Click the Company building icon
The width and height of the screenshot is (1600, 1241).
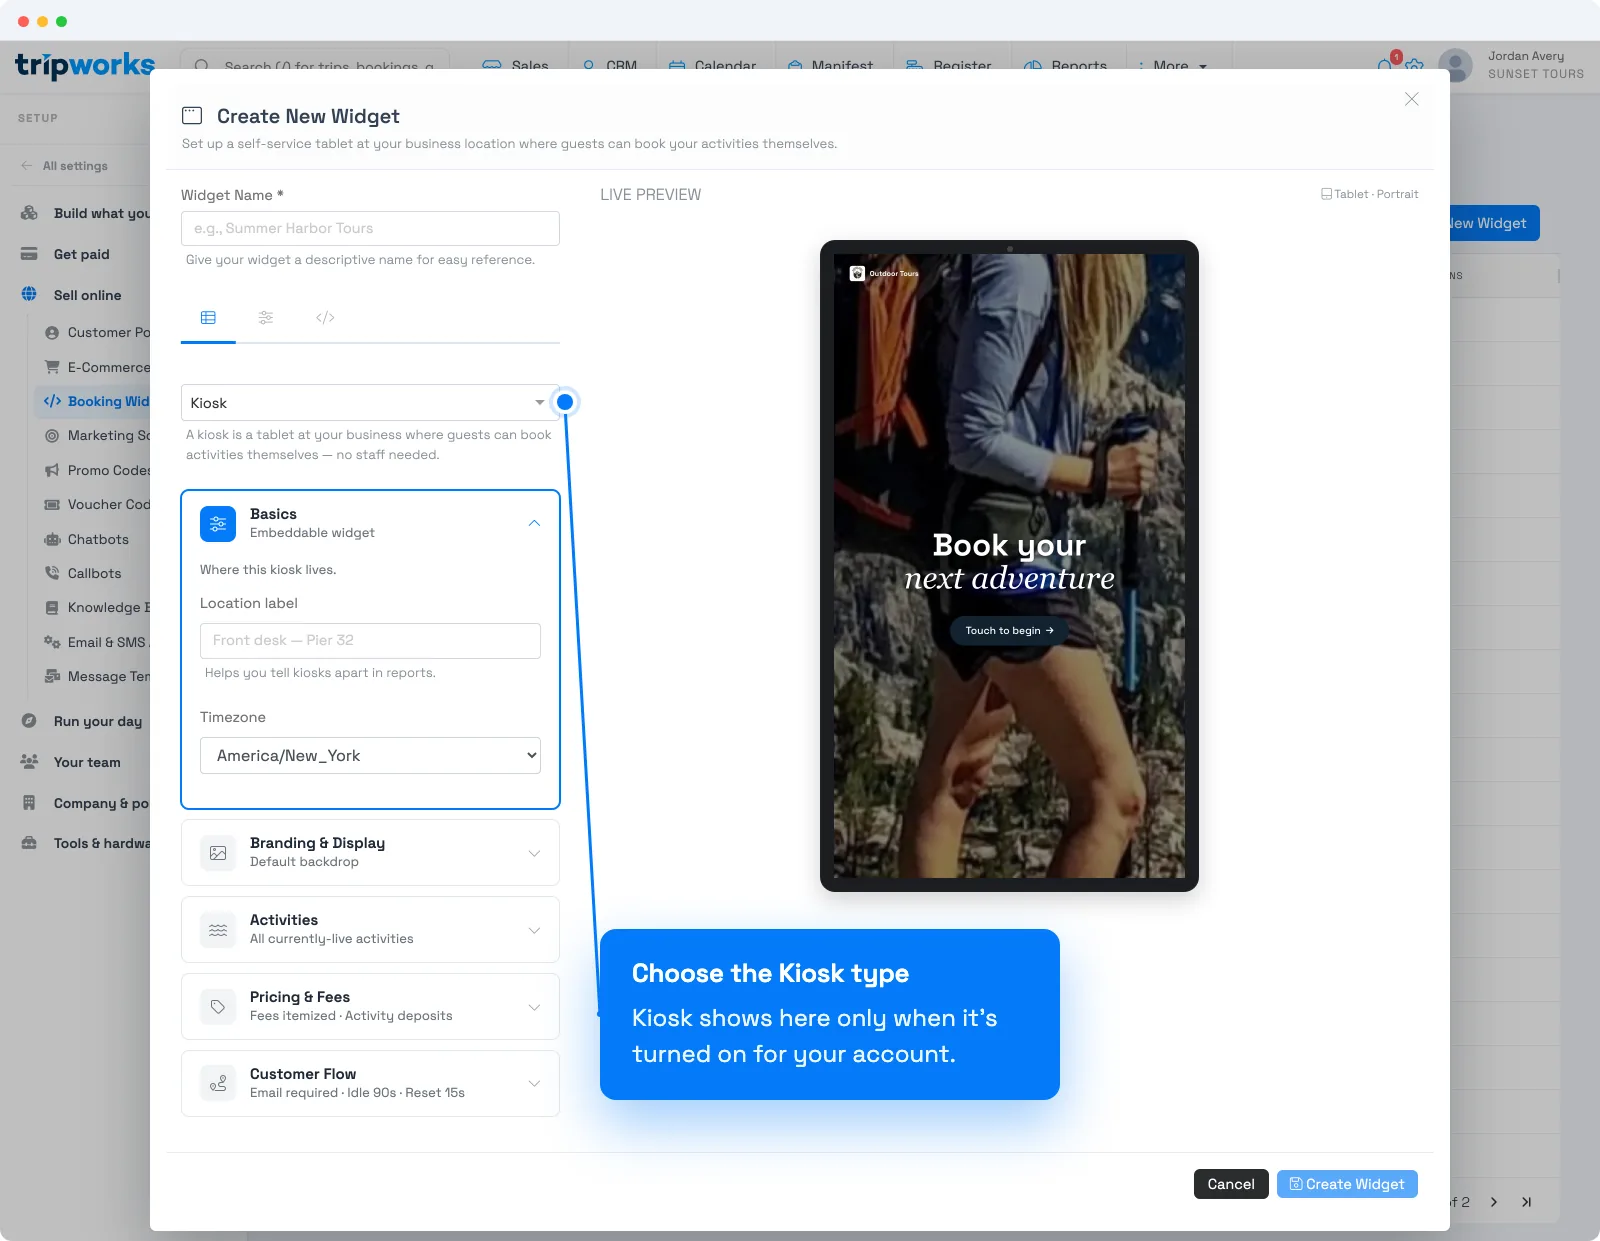(x=29, y=803)
